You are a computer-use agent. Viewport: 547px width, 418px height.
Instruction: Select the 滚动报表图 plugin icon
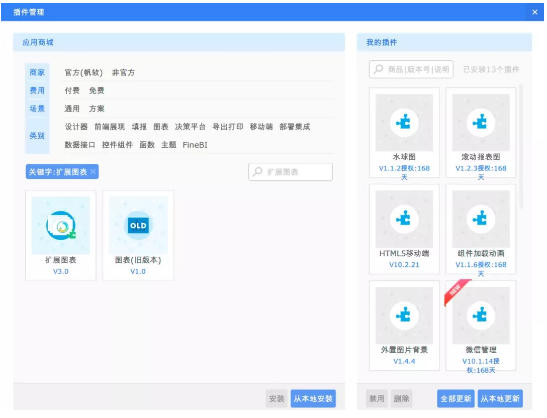tap(481, 122)
